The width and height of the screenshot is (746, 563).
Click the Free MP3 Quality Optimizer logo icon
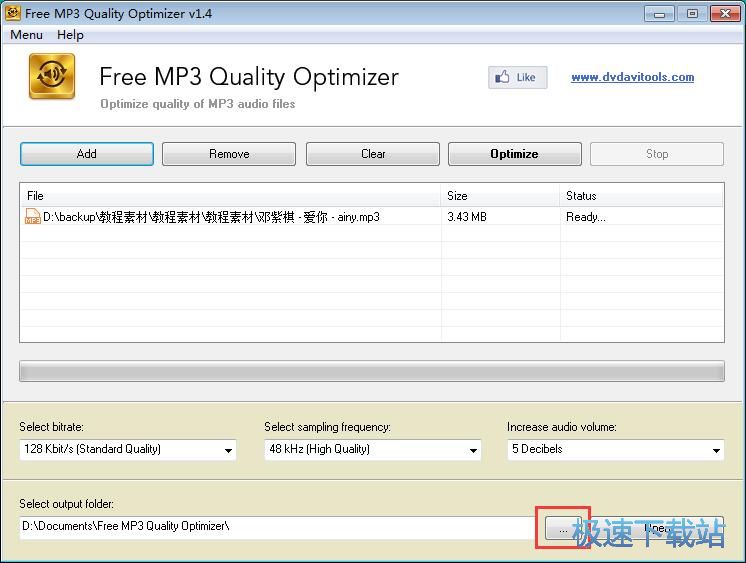tap(52, 77)
